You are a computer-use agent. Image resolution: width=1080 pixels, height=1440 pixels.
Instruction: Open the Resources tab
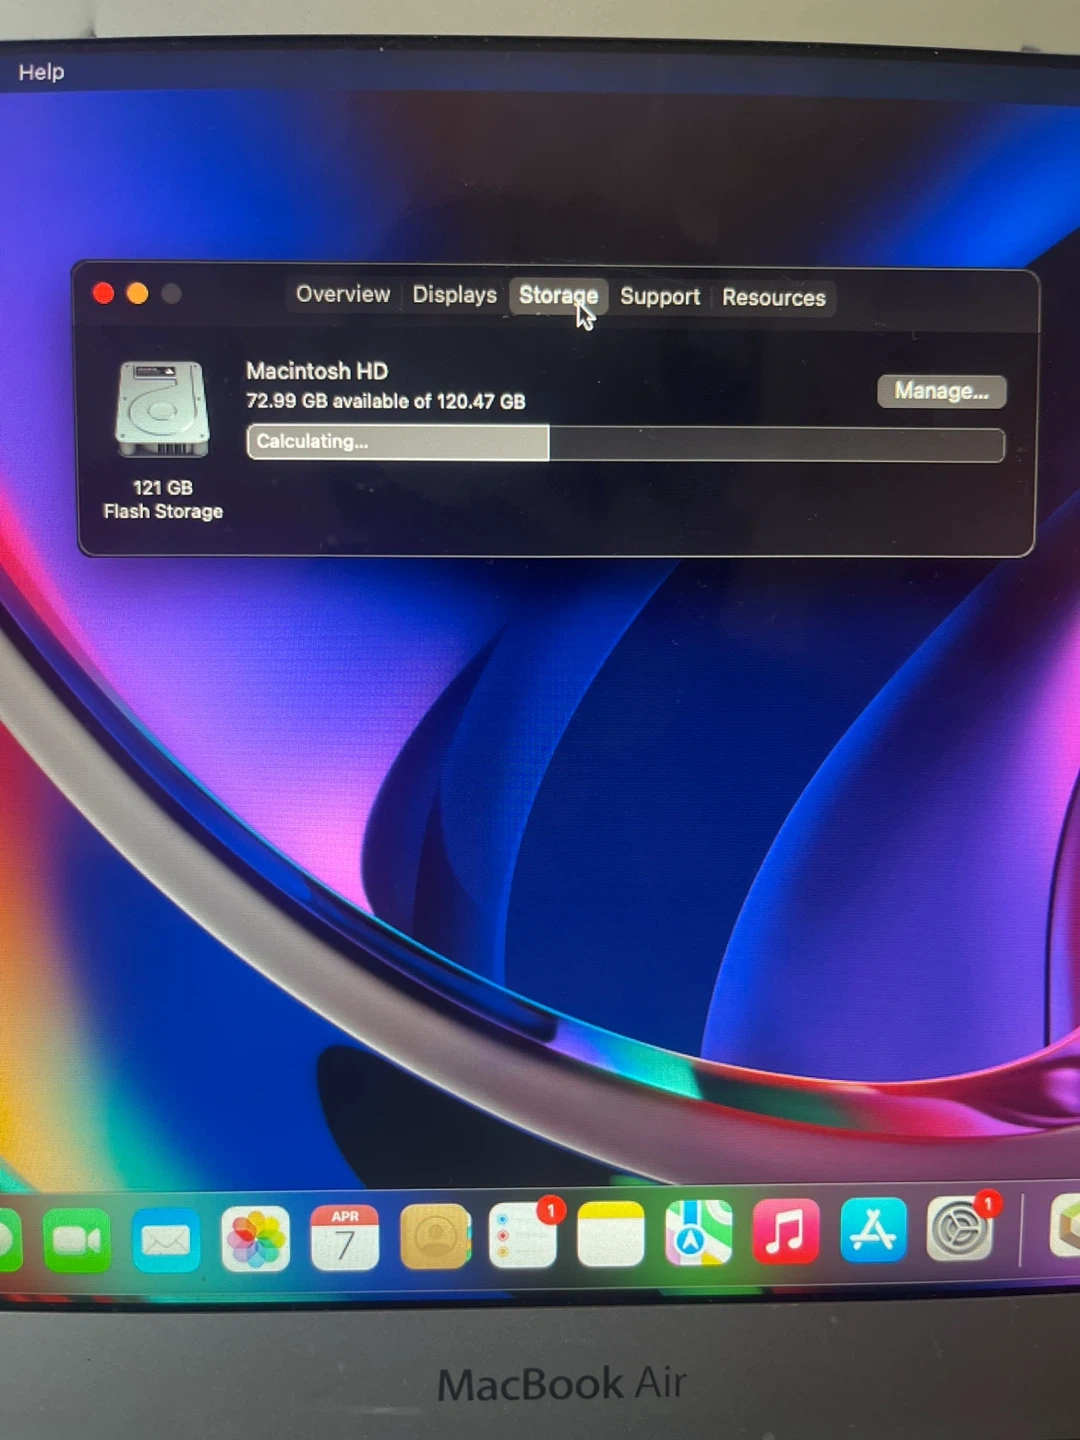(x=774, y=298)
